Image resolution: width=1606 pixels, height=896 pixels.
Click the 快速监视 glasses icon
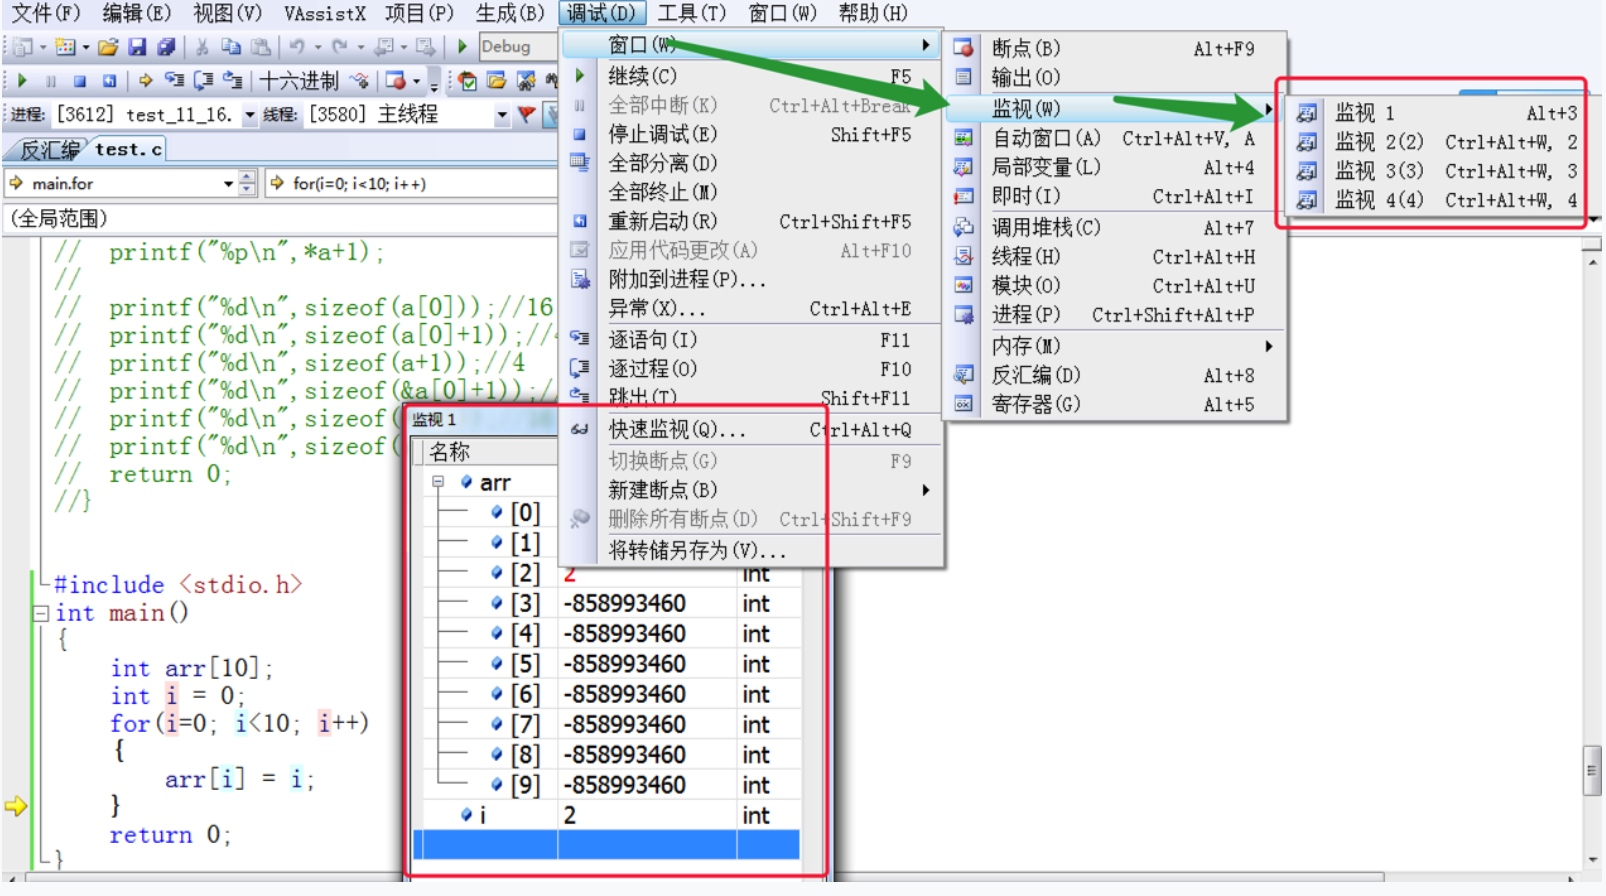click(x=579, y=430)
